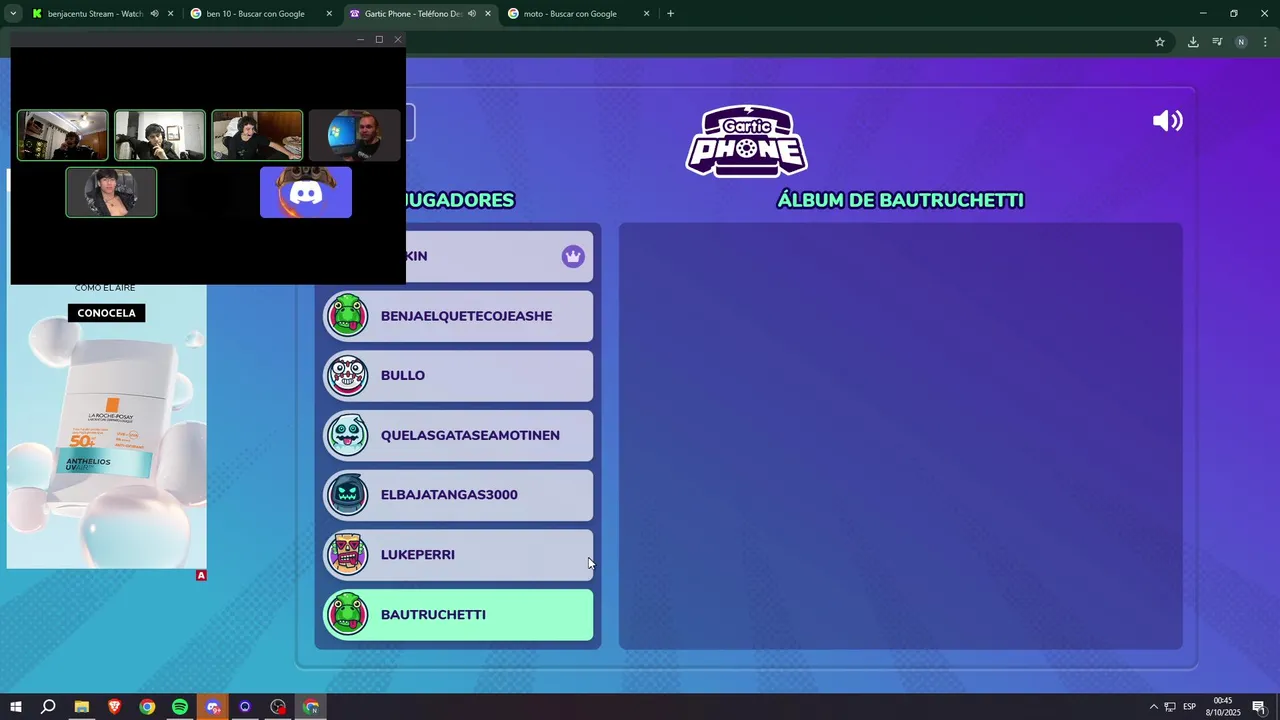The width and height of the screenshot is (1280, 720).
Task: Expand the tab search dropdown arrow
Action: tap(13, 14)
